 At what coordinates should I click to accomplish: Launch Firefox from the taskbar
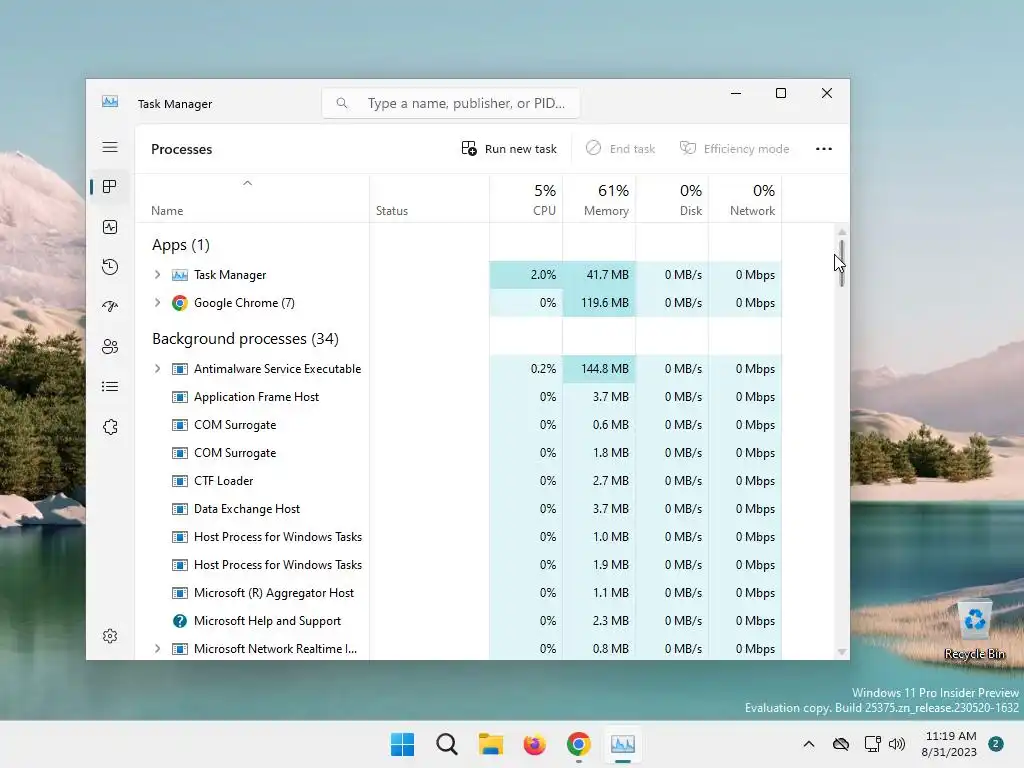click(534, 744)
